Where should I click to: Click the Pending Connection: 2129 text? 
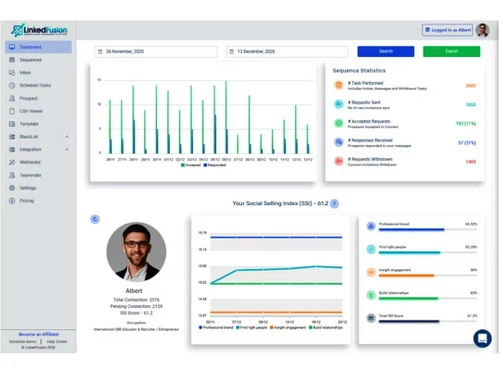(136, 306)
